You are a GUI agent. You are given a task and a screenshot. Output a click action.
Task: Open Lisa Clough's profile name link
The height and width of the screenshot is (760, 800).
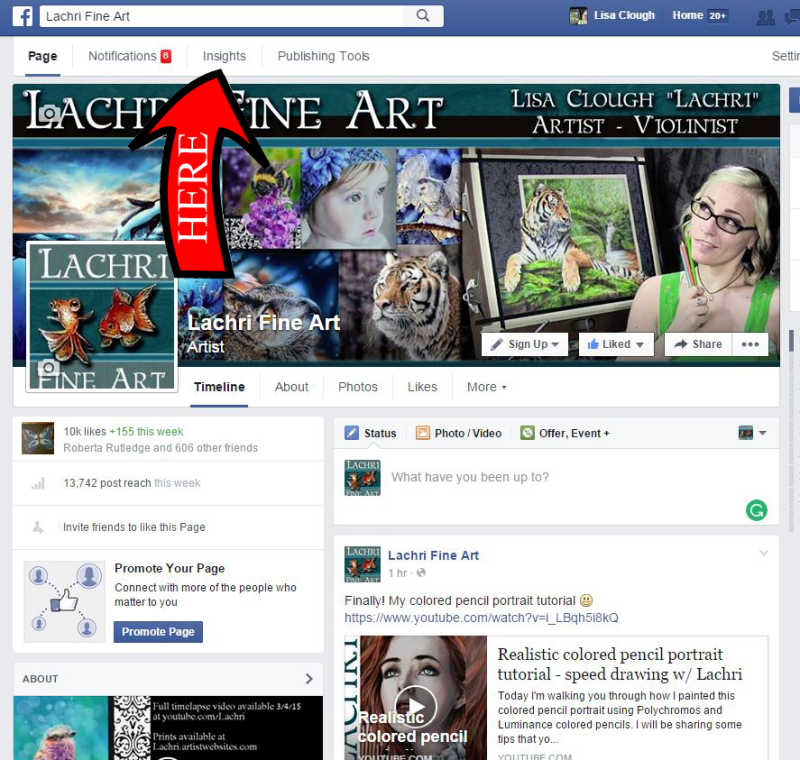pyautogui.click(x=624, y=15)
